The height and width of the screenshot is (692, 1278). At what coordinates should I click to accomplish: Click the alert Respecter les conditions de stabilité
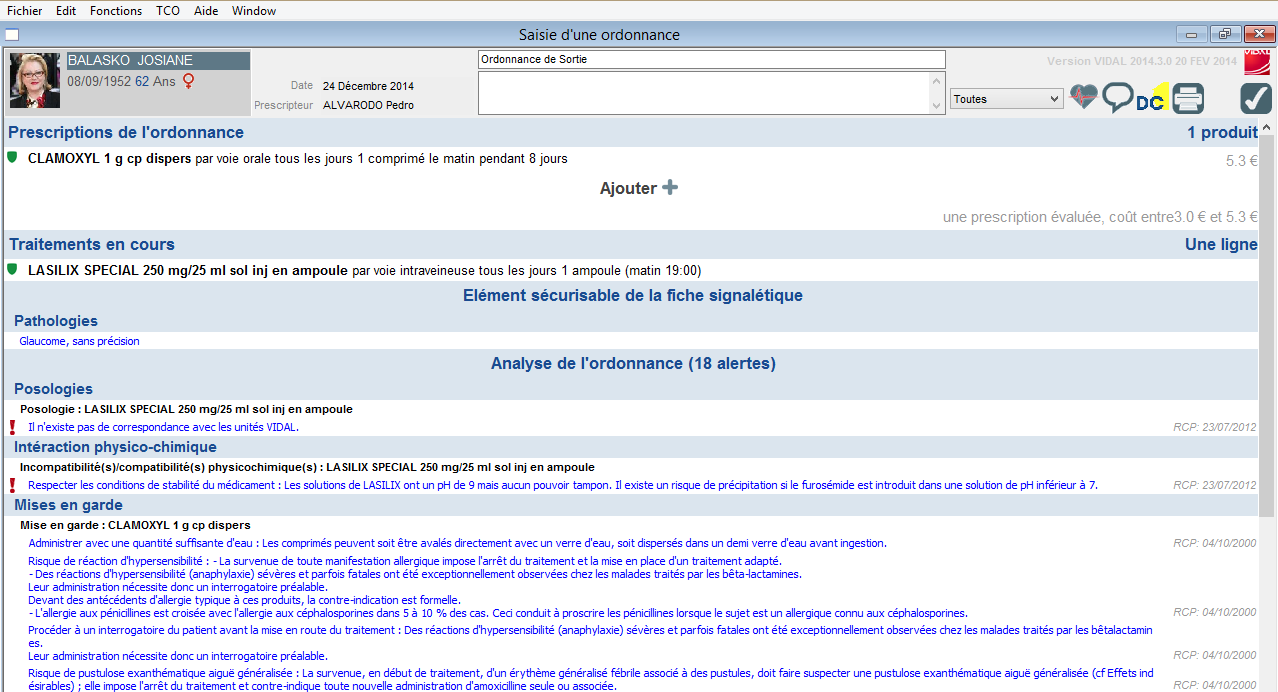562,485
